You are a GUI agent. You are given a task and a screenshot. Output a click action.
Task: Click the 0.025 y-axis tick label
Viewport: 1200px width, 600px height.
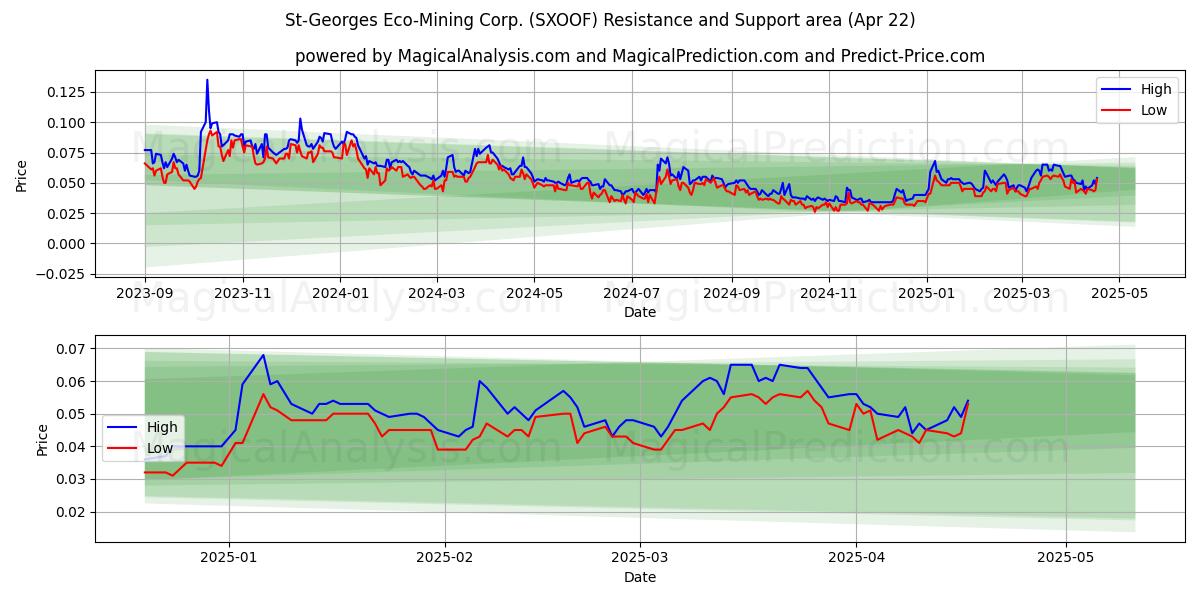[68, 214]
